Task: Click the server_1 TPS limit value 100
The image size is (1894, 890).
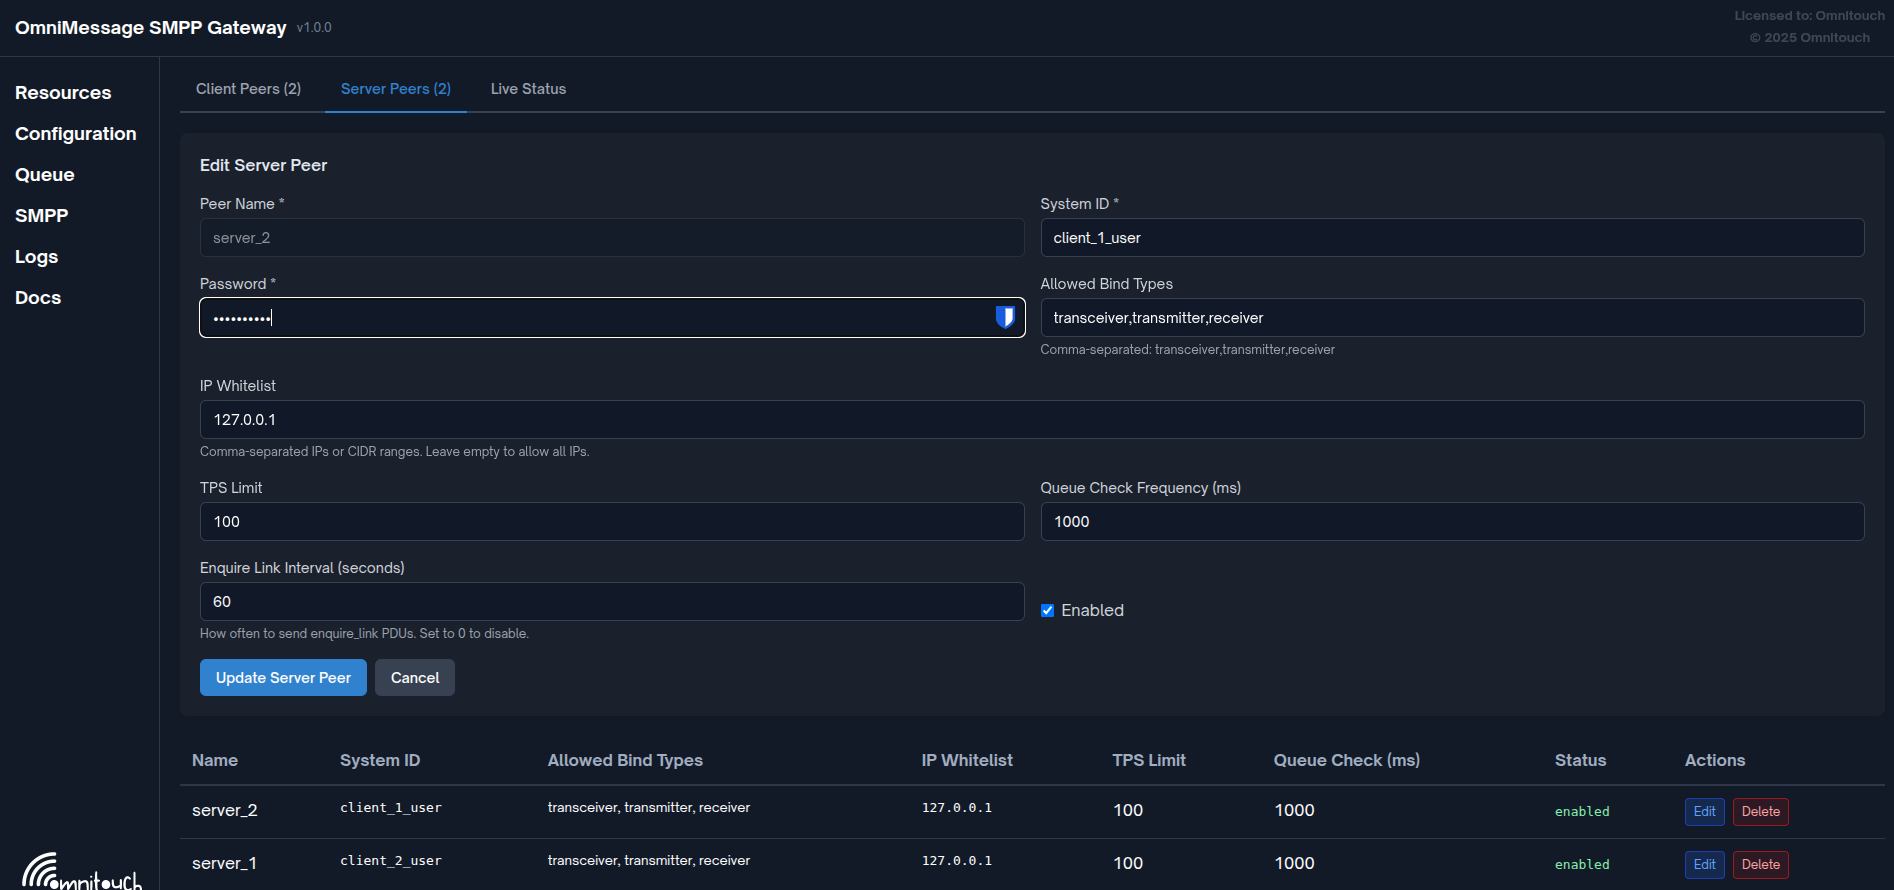Action: coord(1128,864)
